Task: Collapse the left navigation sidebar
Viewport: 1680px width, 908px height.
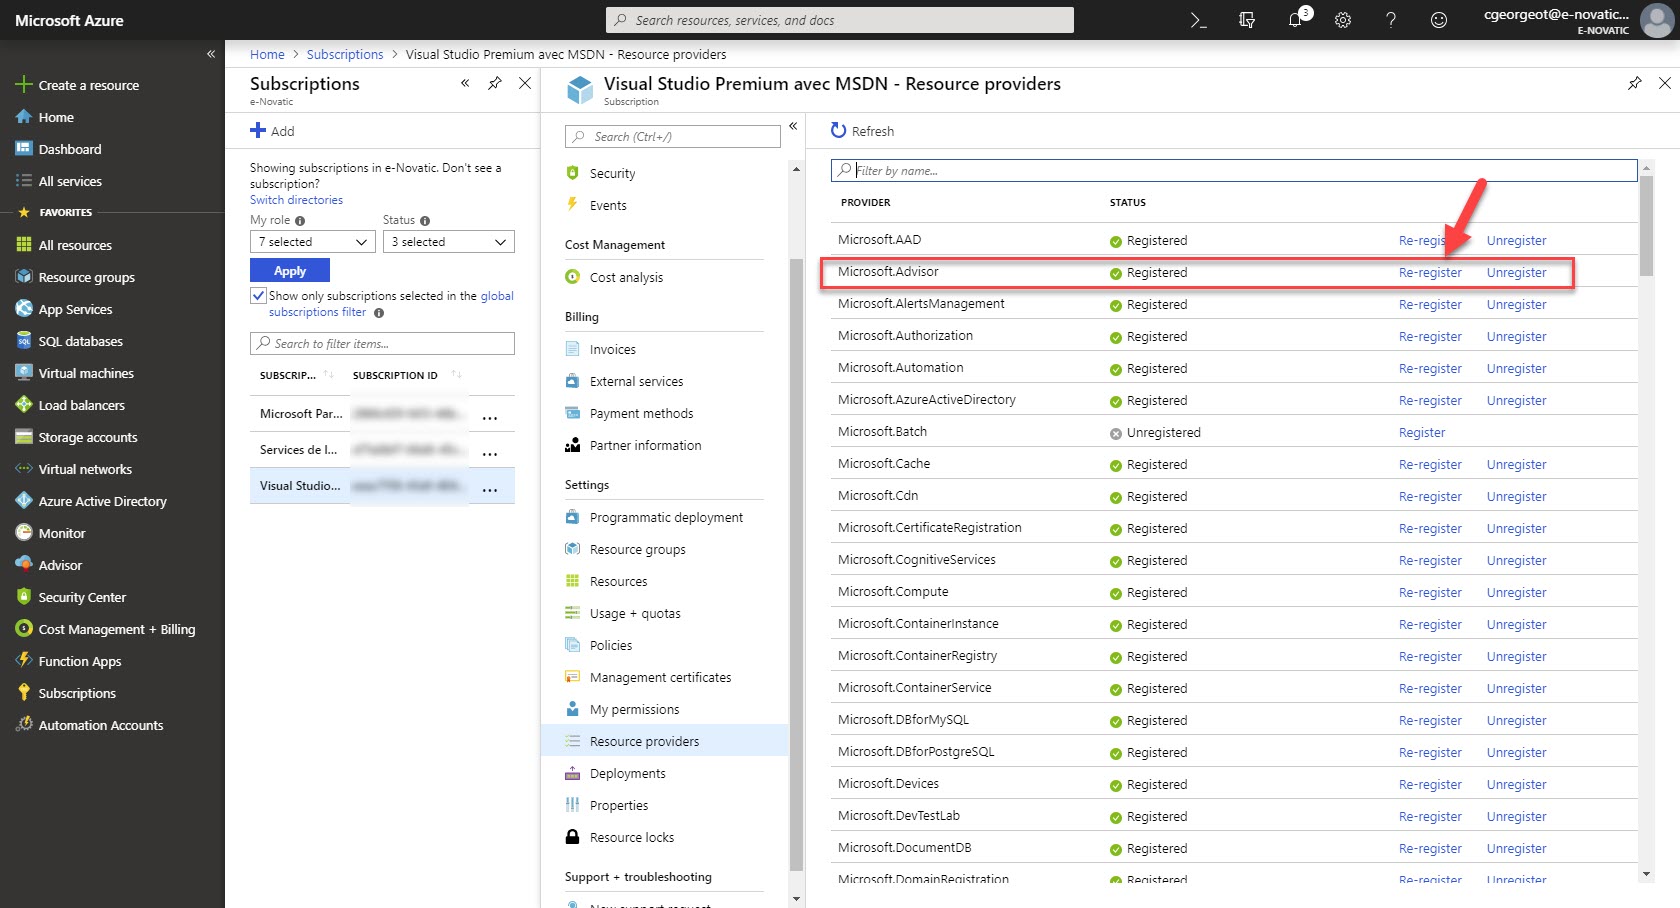Action: tap(211, 54)
